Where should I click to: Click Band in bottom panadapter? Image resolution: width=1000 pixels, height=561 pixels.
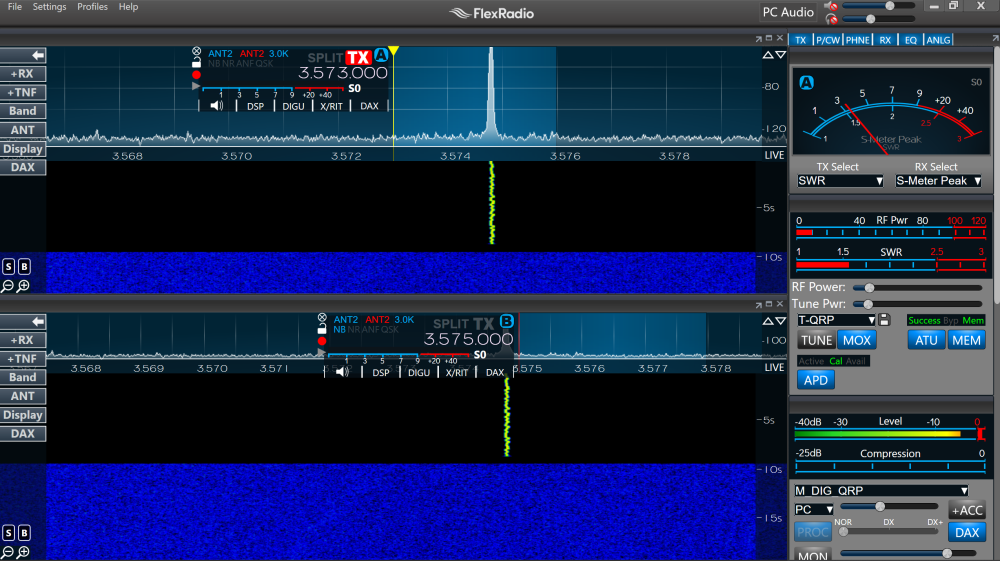23,377
